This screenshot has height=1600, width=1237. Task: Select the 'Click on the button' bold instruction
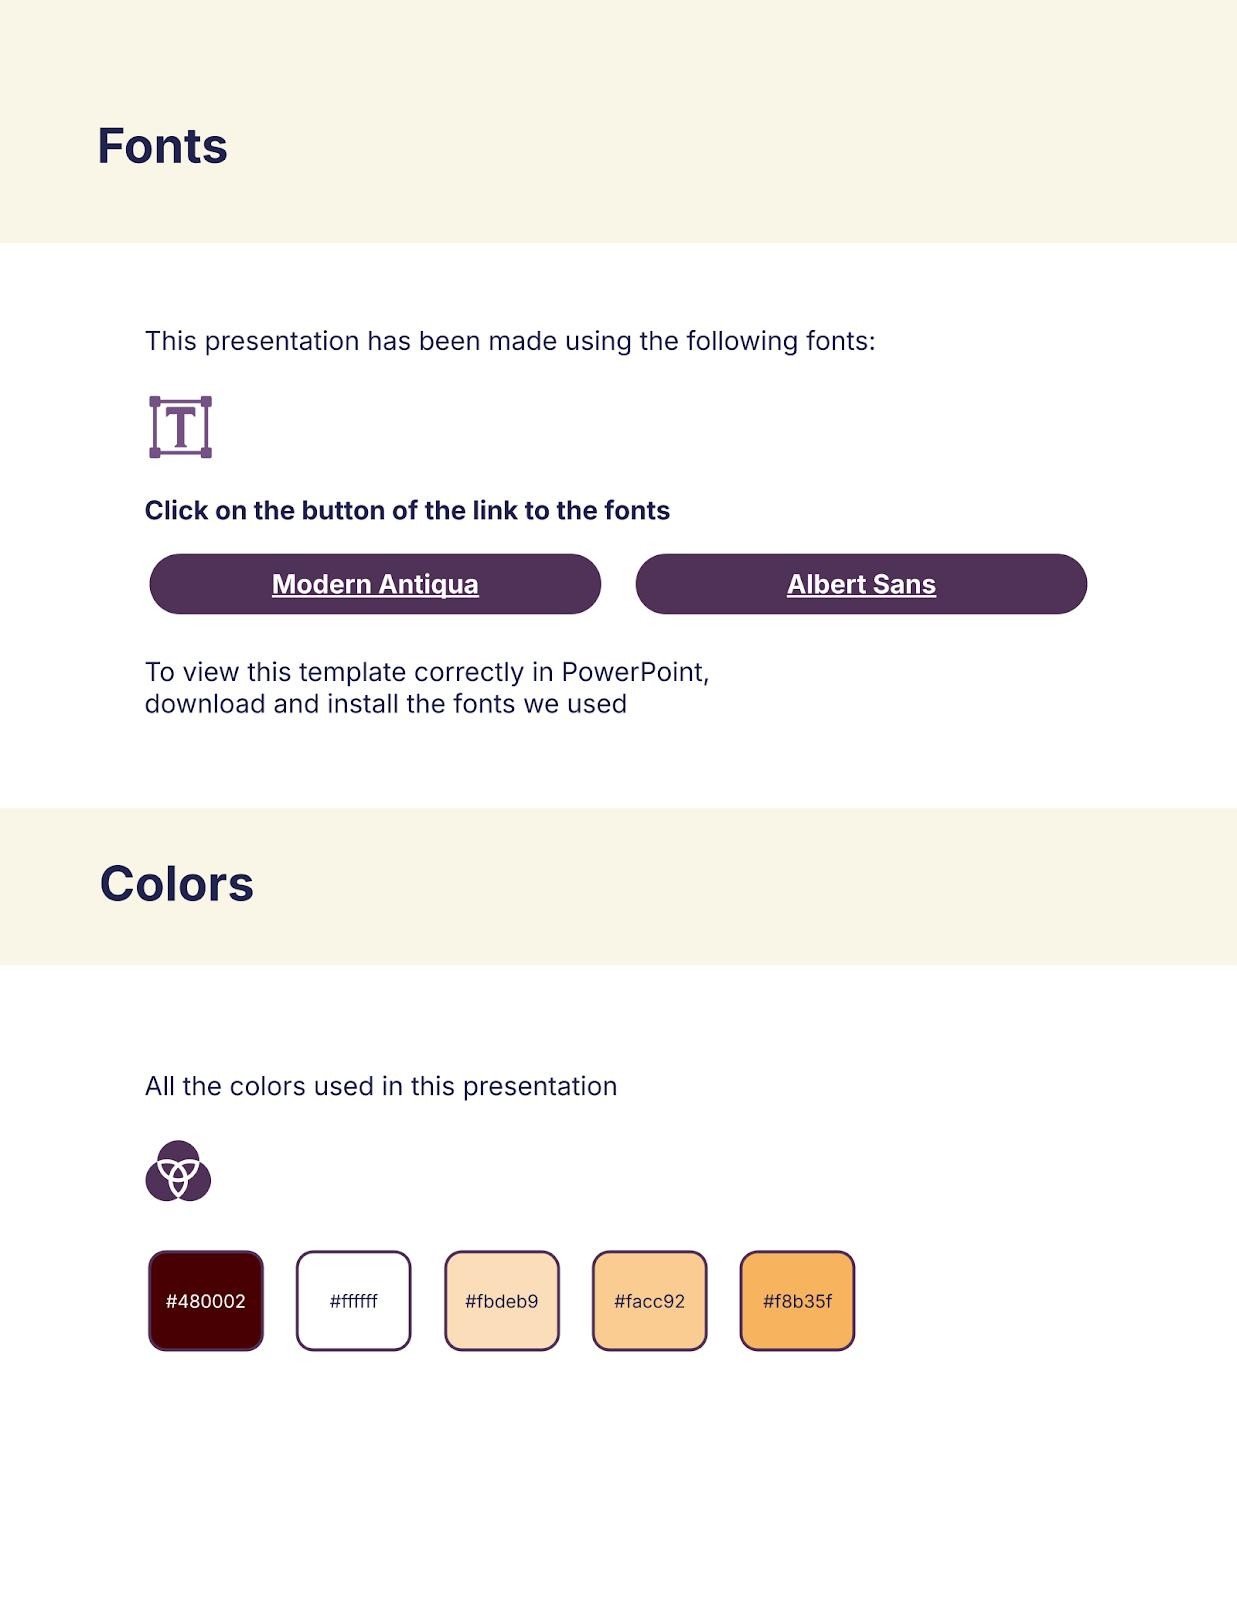[x=407, y=510]
